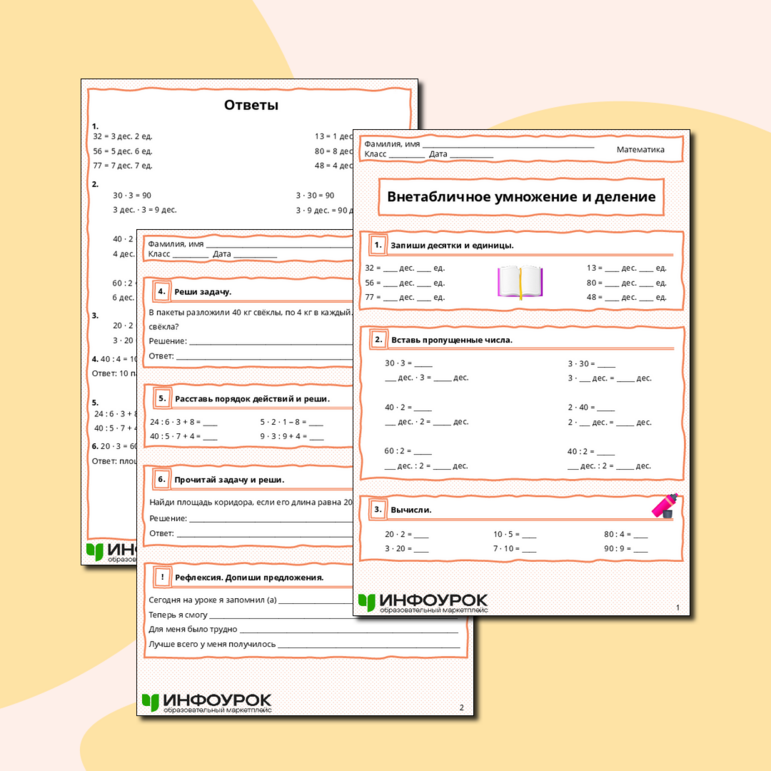The width and height of the screenshot is (771, 771).
Task: Click the blank after 20 · 2 in Вычисли
Action: coord(421,536)
